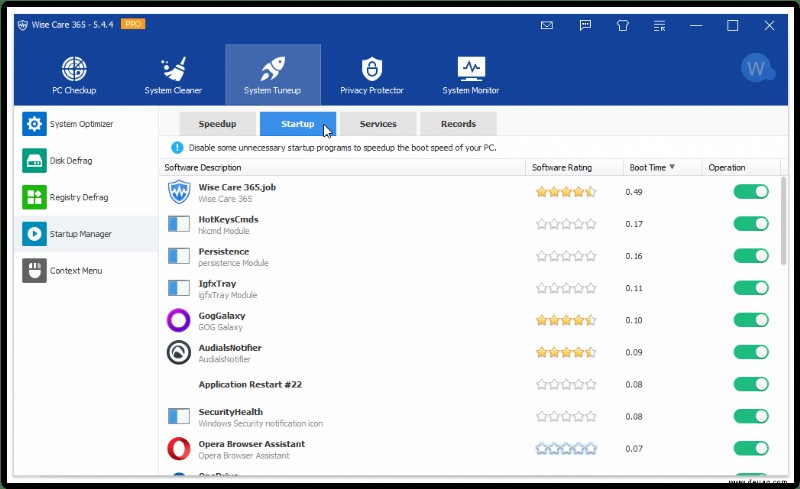
Task: Click the user avatar W icon
Action: pyautogui.click(x=757, y=68)
